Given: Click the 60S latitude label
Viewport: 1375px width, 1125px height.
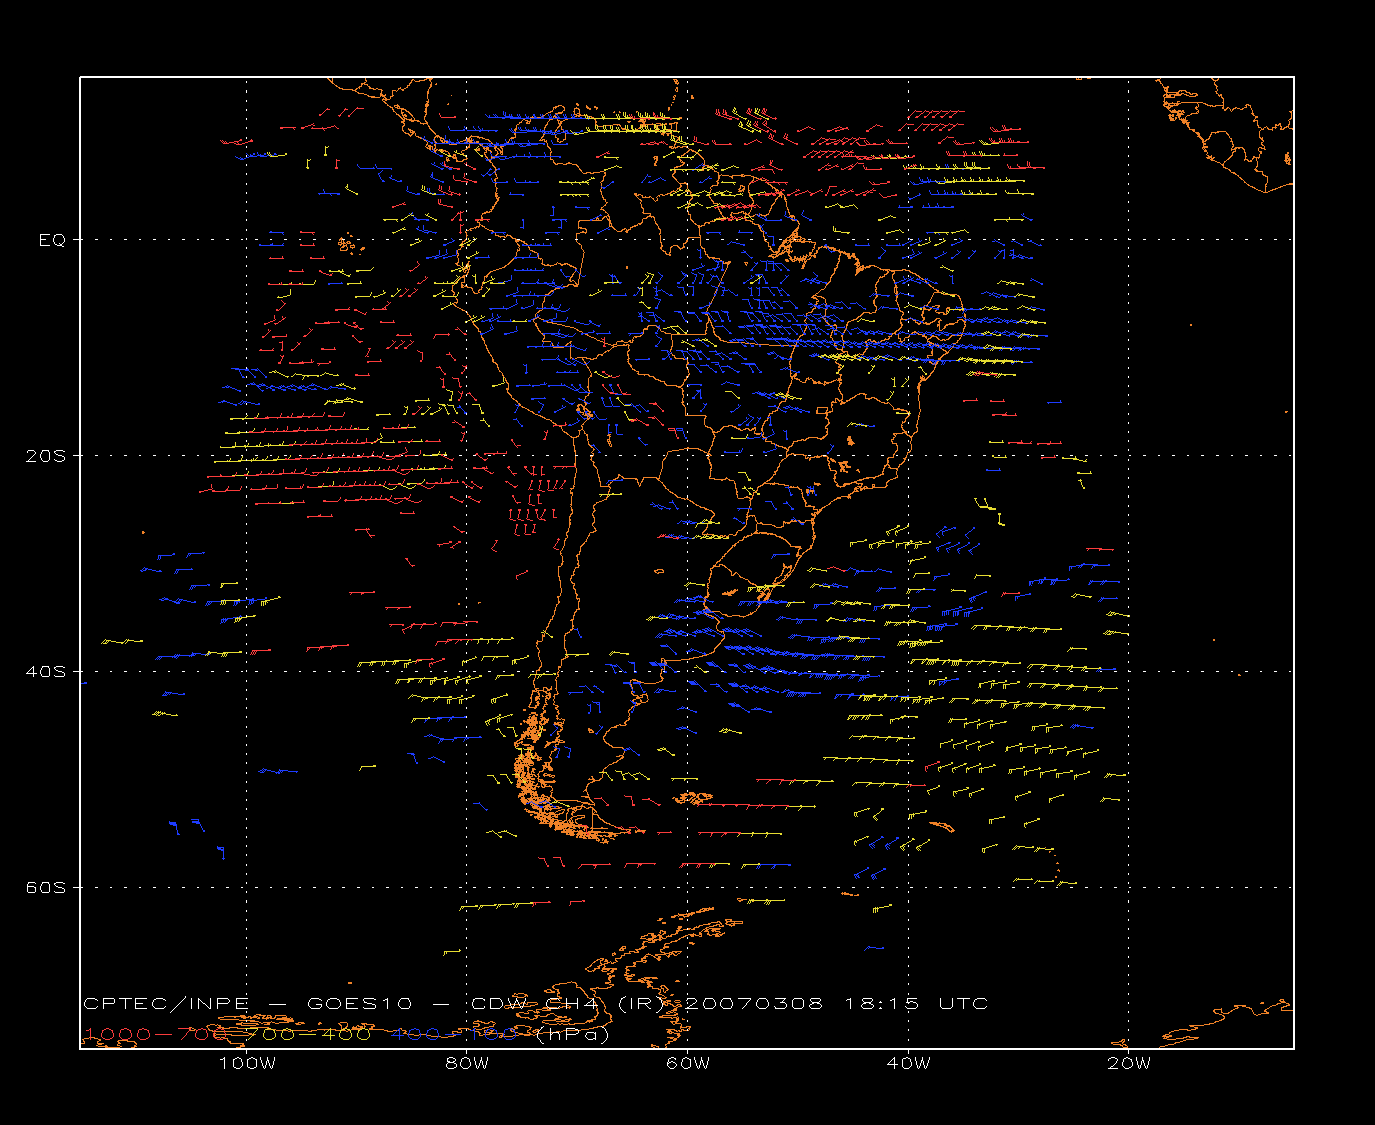Looking at the screenshot, I should [x=45, y=888].
